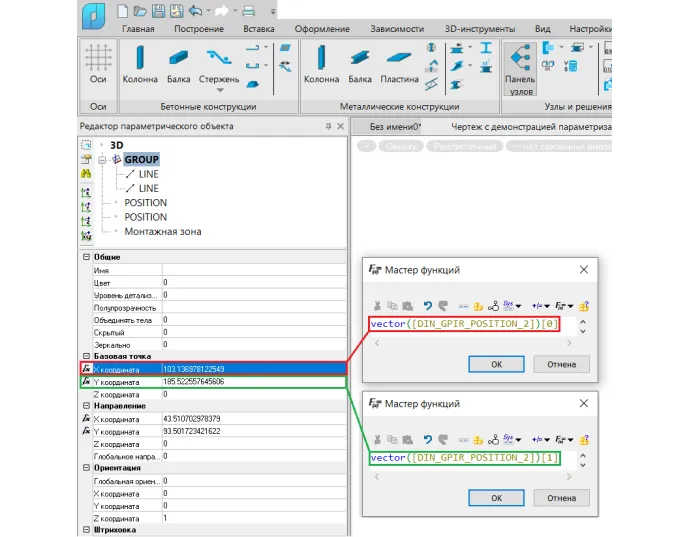Click the yellow blocks icon in [1] formula dialog
This screenshot has width=688, height=537.
478,440
